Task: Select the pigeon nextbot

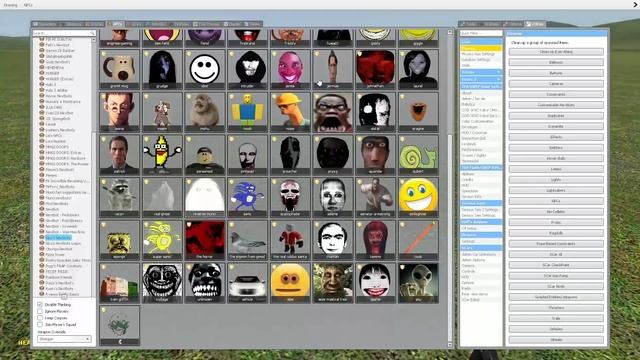Action: 247,240
